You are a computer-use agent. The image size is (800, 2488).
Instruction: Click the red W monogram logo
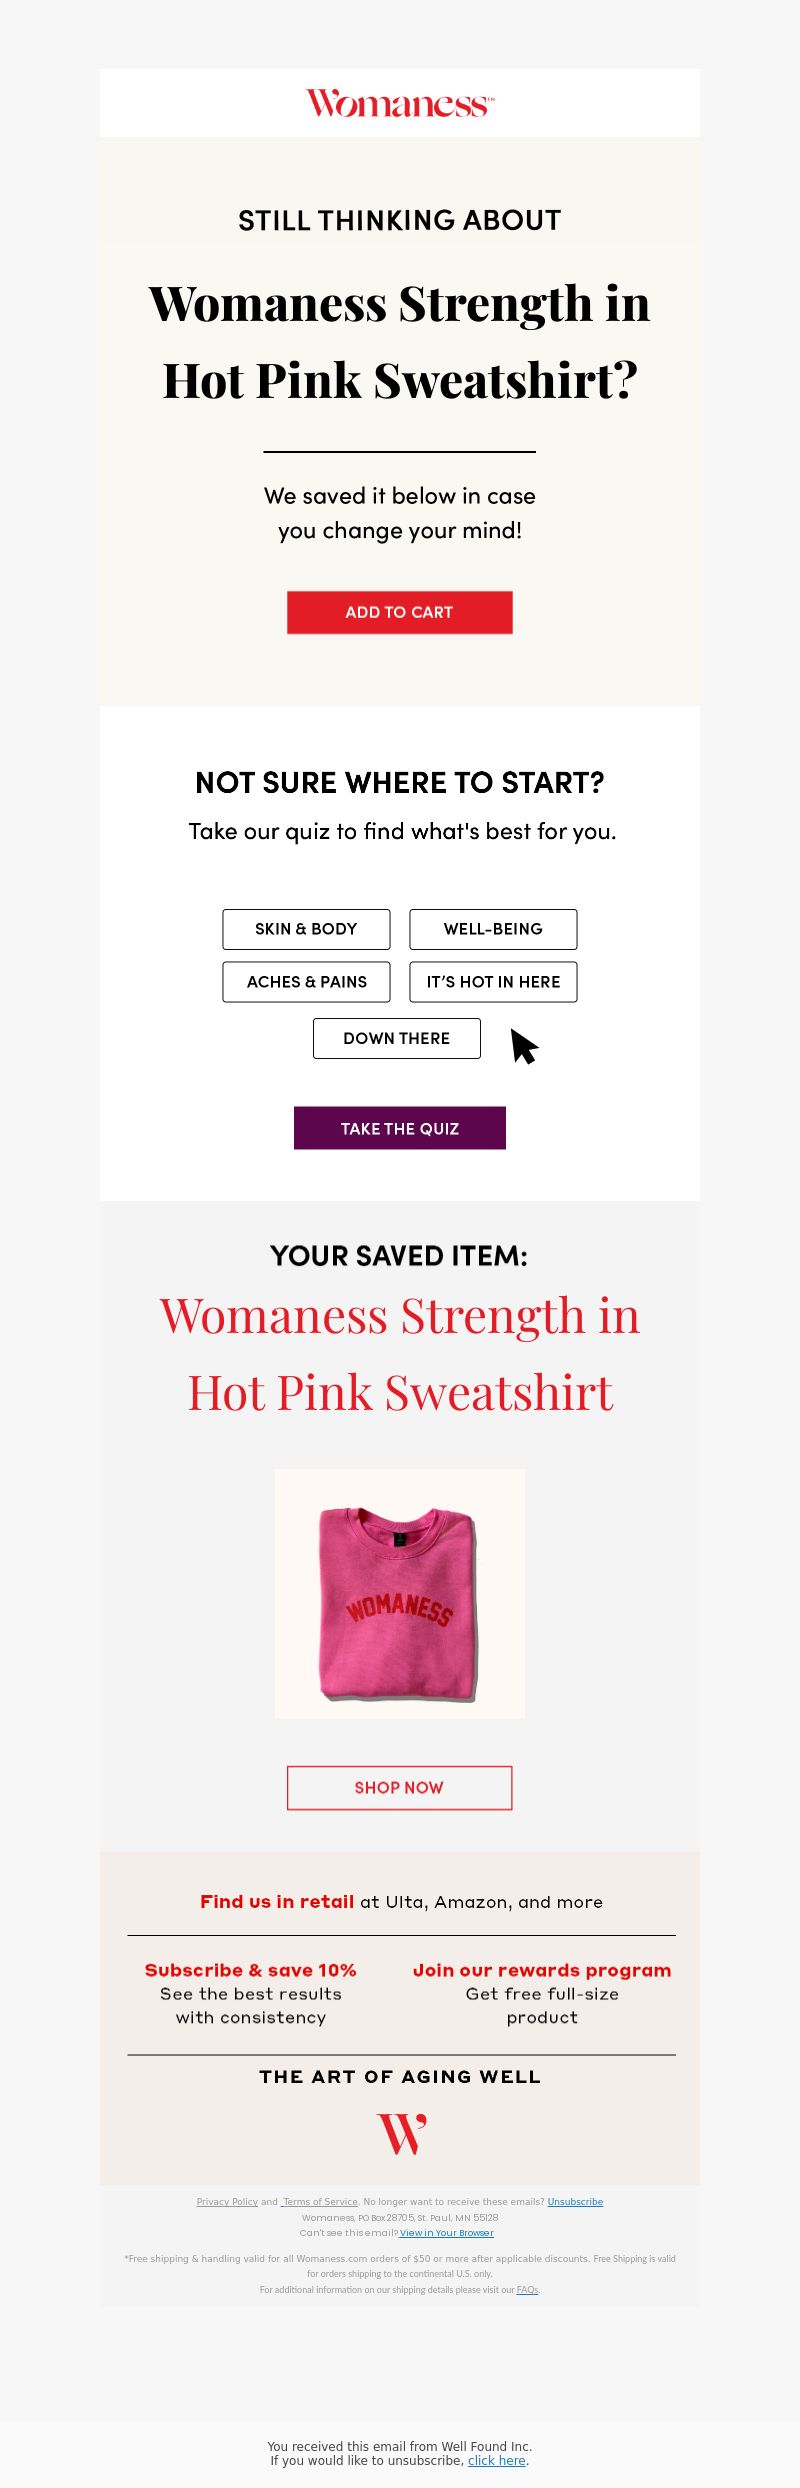[402, 2134]
